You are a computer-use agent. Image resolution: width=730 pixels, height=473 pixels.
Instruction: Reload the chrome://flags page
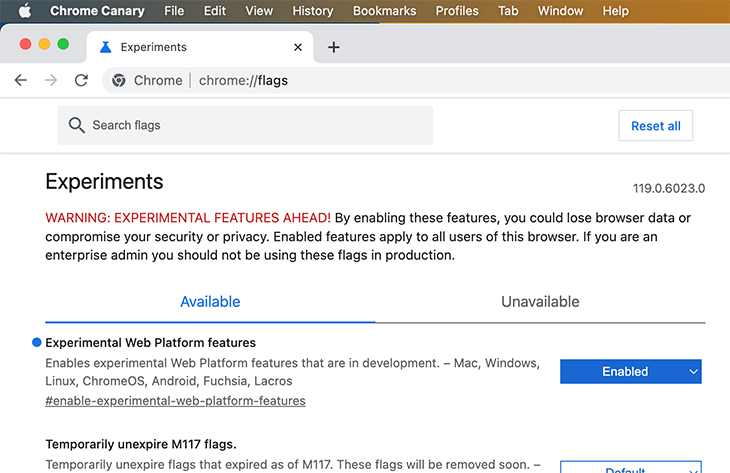(81, 80)
